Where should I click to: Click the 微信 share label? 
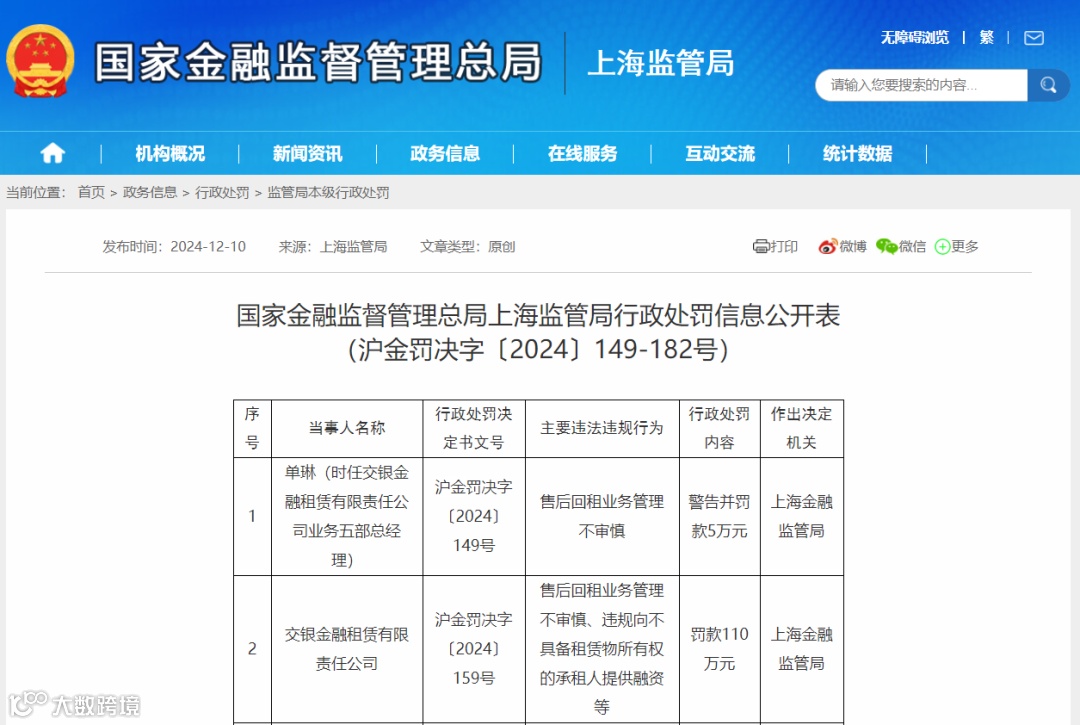point(913,246)
